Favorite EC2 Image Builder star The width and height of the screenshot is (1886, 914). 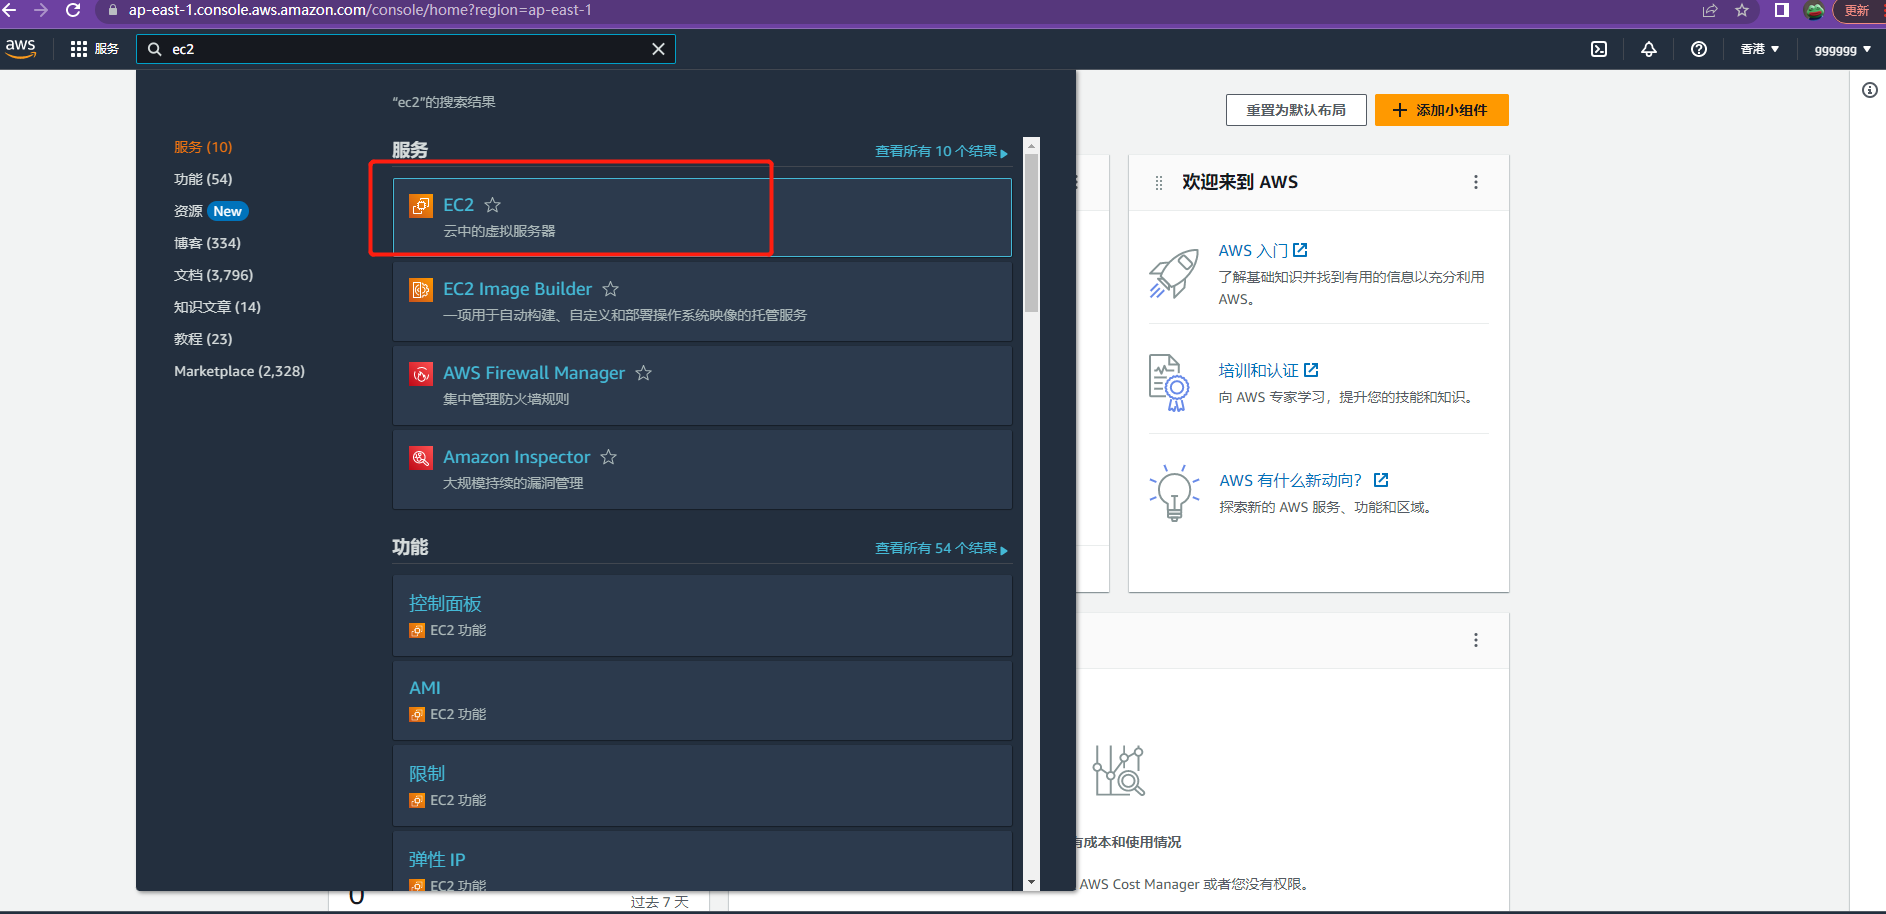click(x=611, y=289)
